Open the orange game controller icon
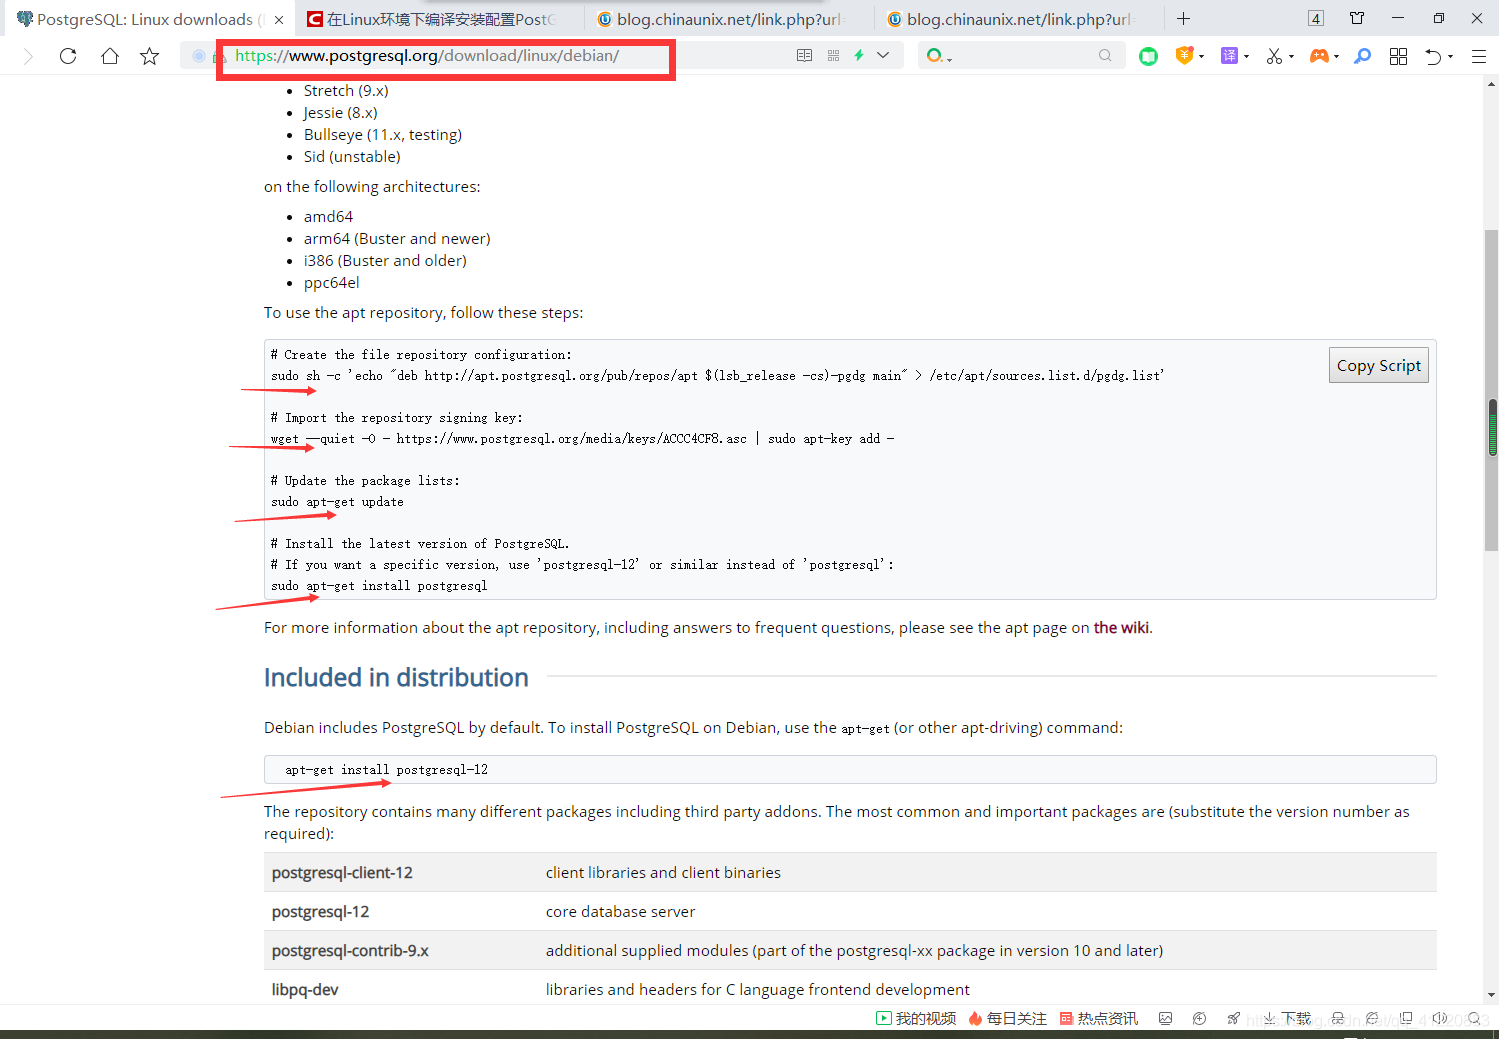The height and width of the screenshot is (1039, 1499). (1319, 56)
